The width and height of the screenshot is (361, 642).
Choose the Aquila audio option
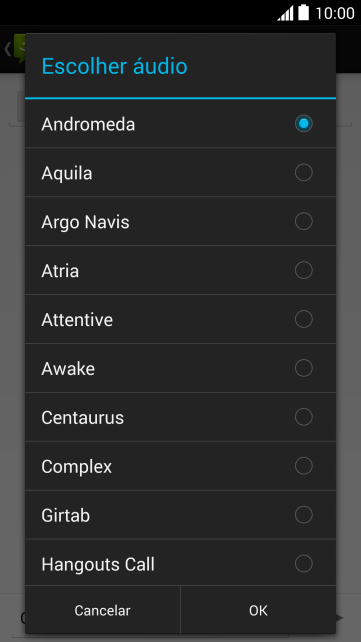tap(180, 173)
